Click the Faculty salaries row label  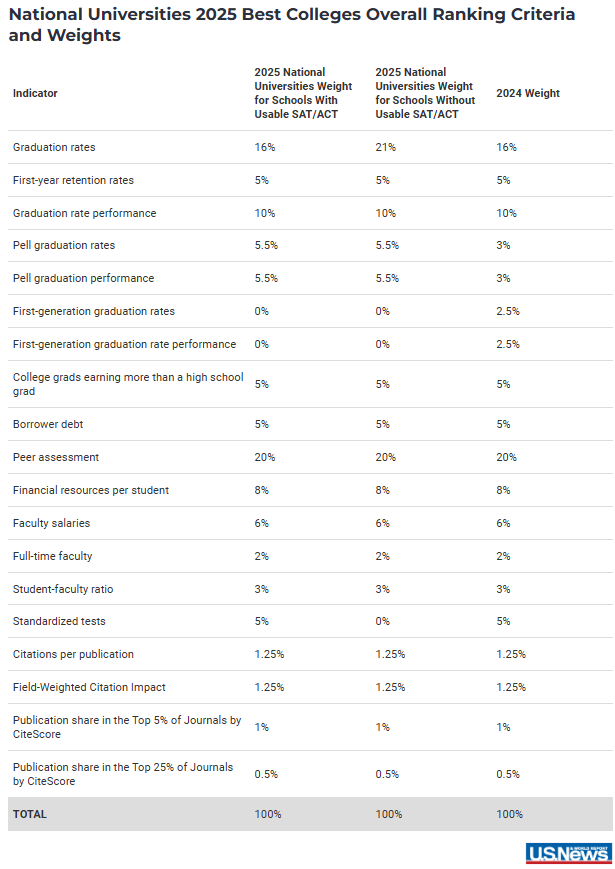pos(54,523)
